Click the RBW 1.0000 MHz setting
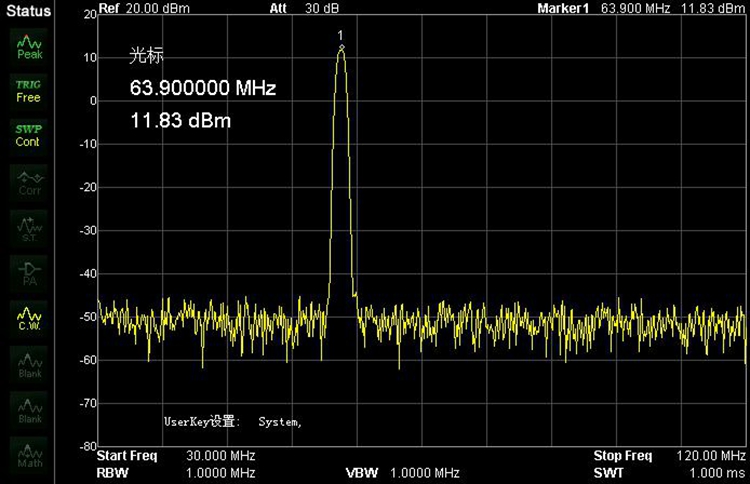The image size is (750, 484). 176,472
